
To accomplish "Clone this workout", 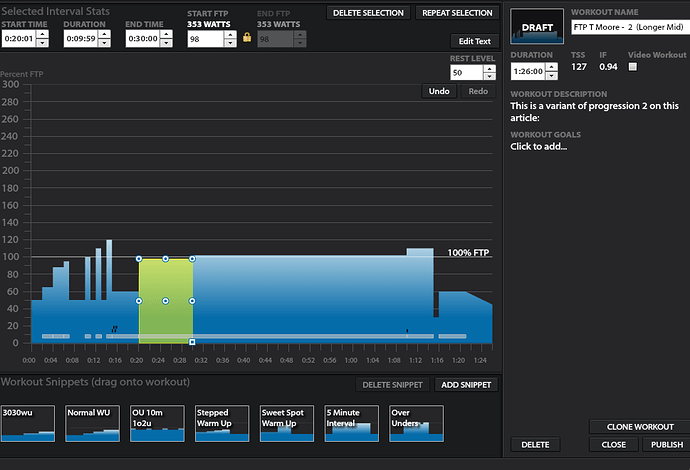I will pyautogui.click(x=640, y=427).
